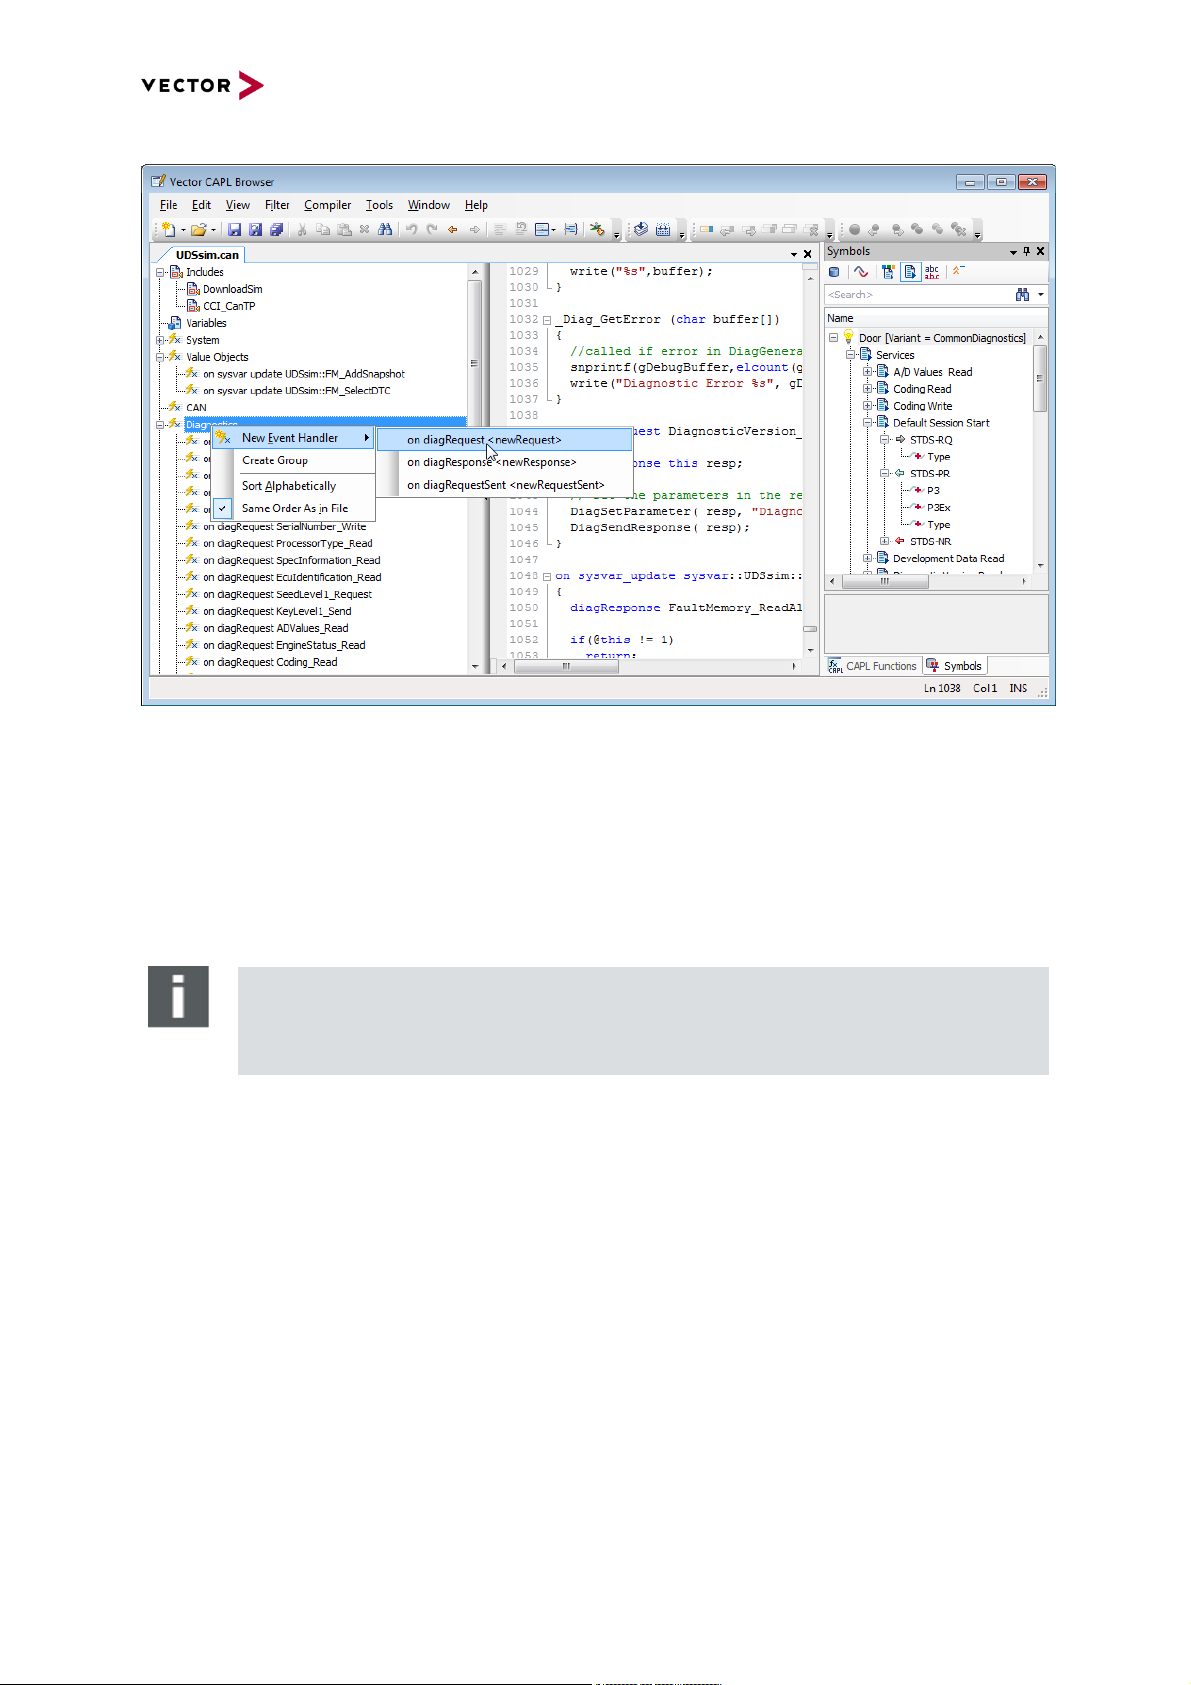Select on sysvar update UDSsim::FM_AddSnapshot item
Image resolution: width=1191 pixels, height=1685 pixels.
[303, 374]
